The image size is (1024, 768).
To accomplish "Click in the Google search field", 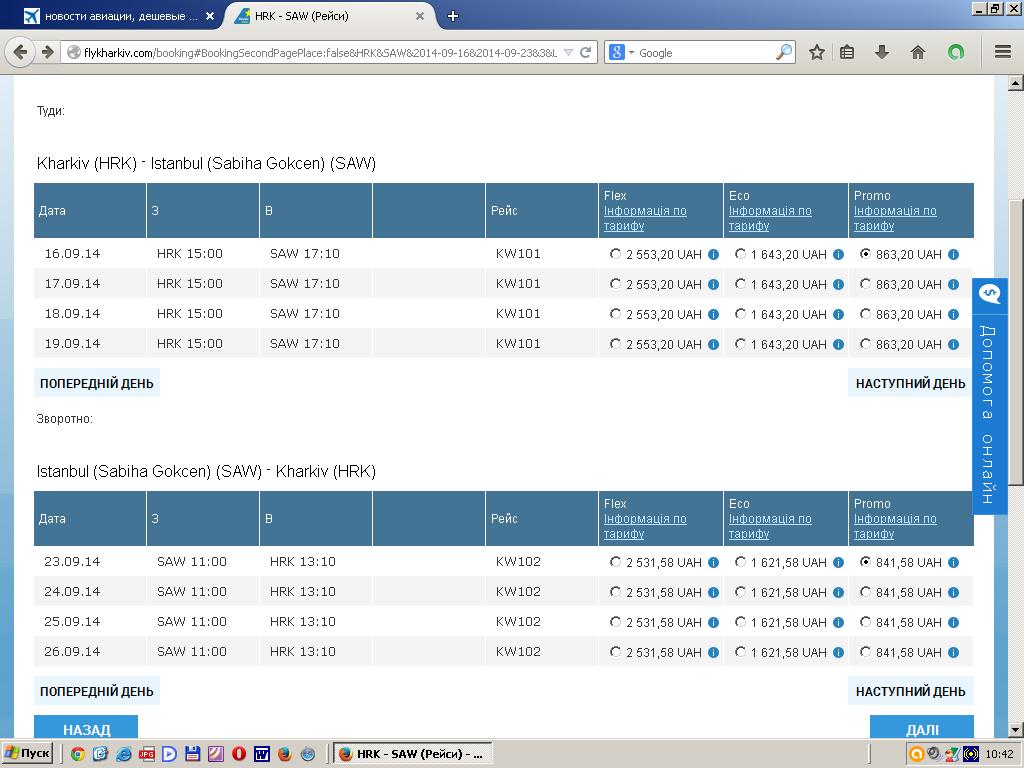I will point(705,52).
